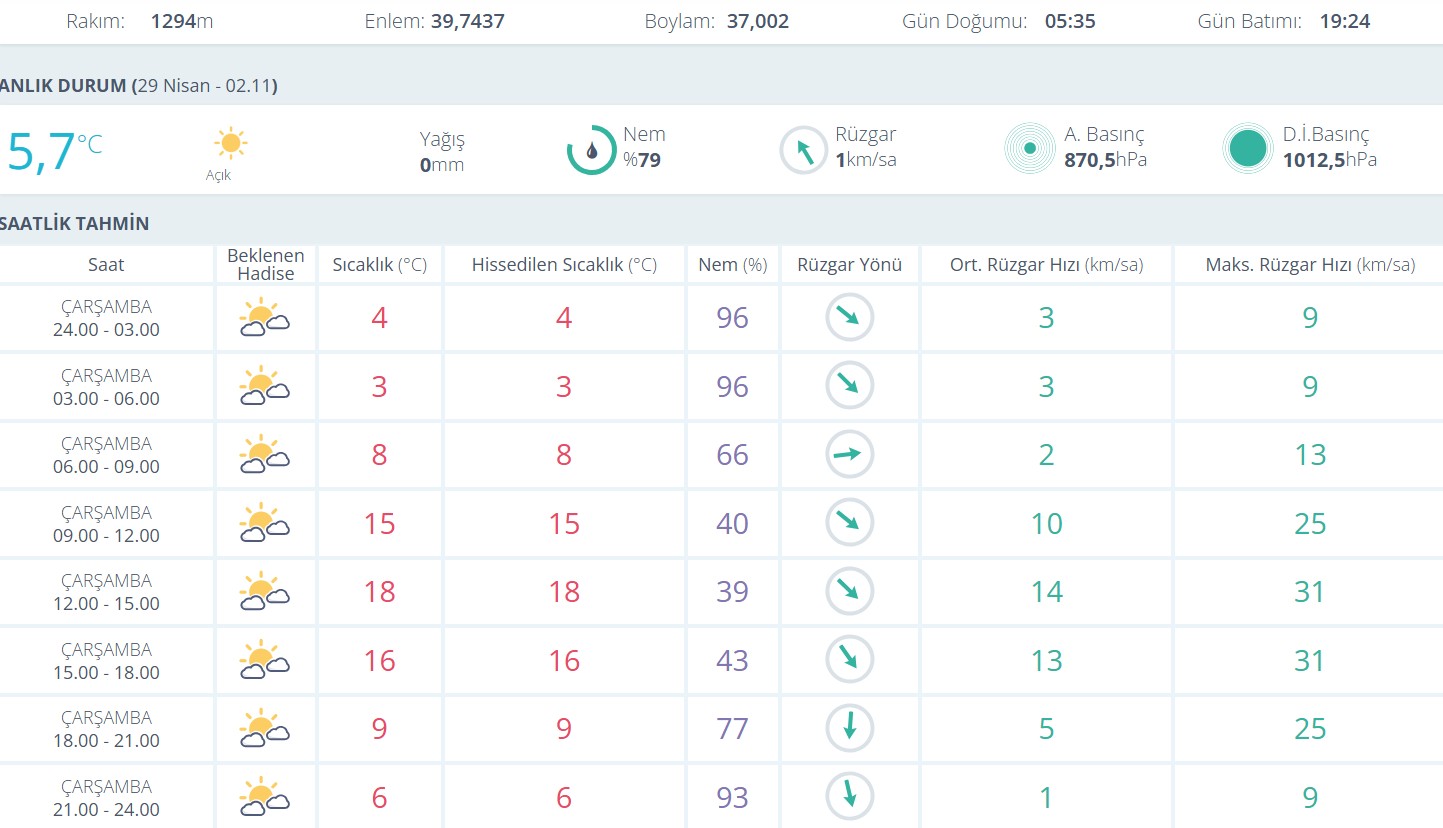
Task: Click partly cloudy icon for 12.00 - 15.00
Action: click(x=264, y=592)
